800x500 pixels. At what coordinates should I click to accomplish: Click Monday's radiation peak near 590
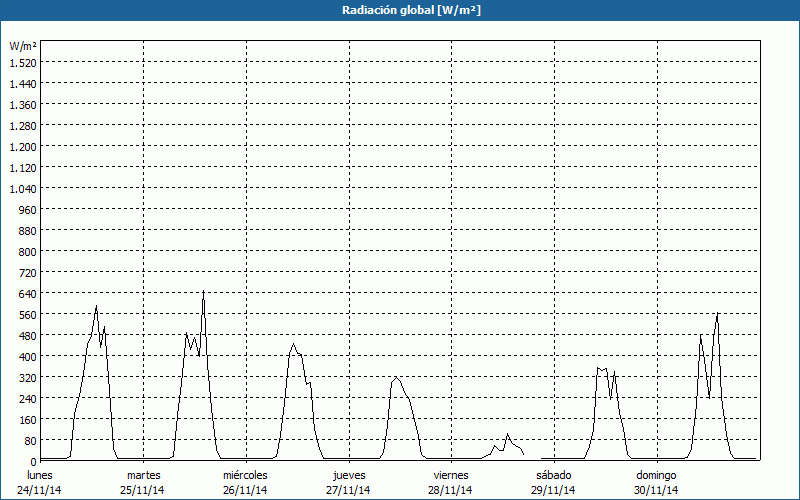tap(96, 306)
